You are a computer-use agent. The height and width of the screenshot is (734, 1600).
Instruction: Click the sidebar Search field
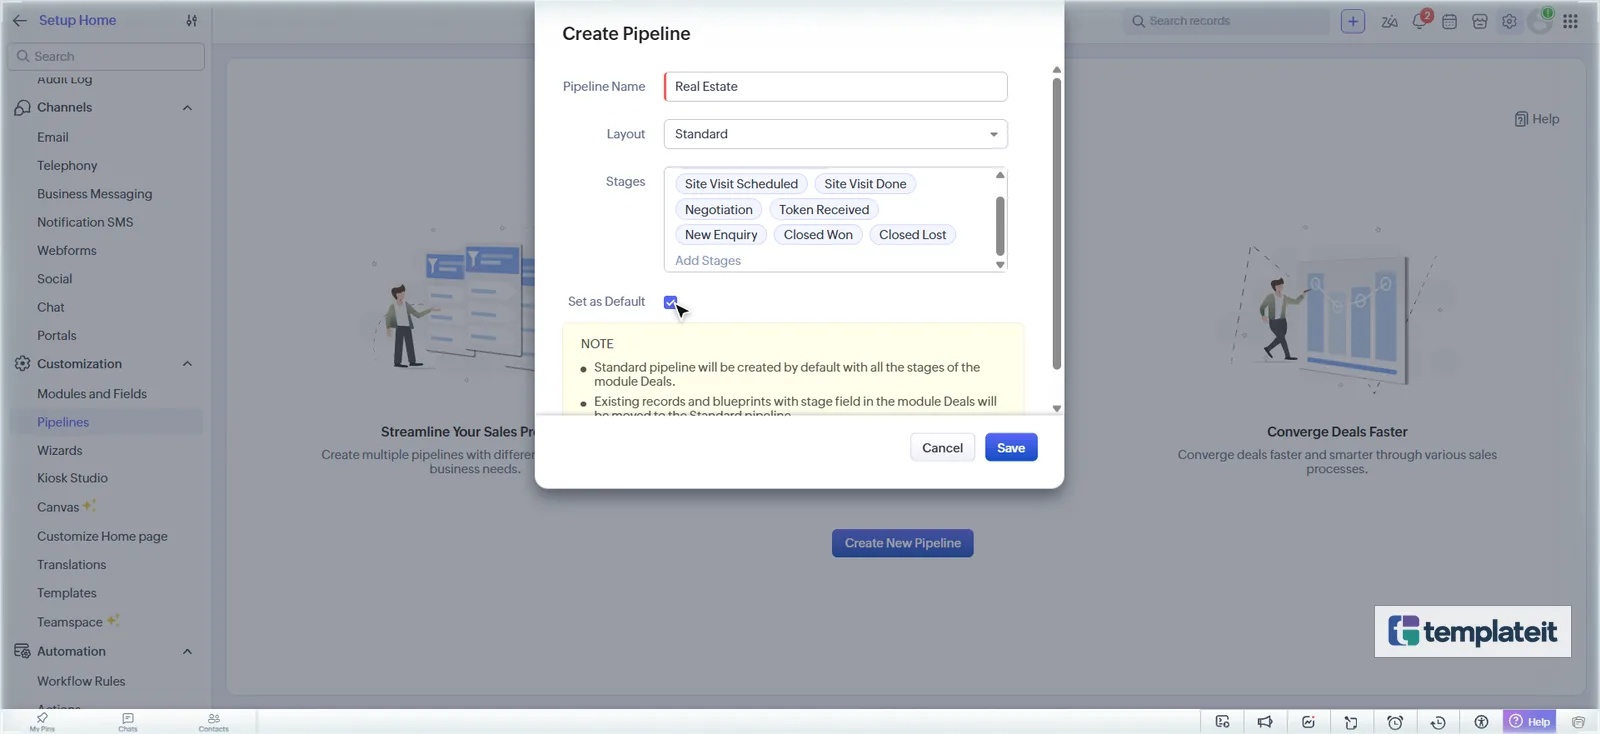pos(106,57)
